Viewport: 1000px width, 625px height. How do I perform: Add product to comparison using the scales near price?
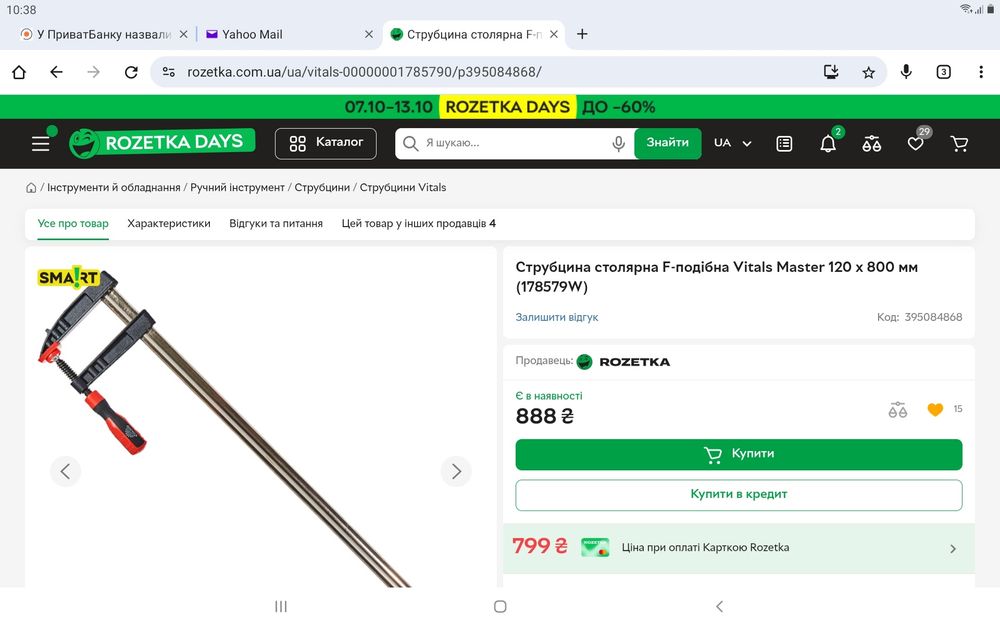[897, 410]
